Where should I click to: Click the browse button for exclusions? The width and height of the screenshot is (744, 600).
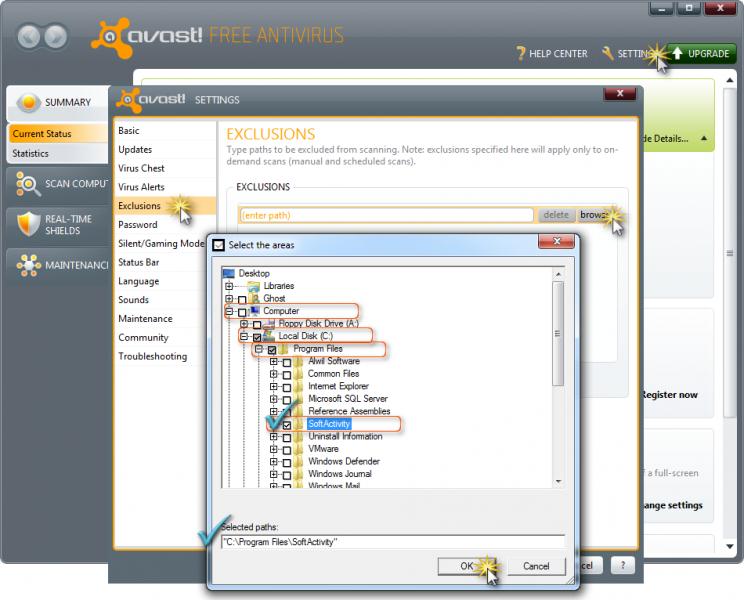pyautogui.click(x=595, y=215)
